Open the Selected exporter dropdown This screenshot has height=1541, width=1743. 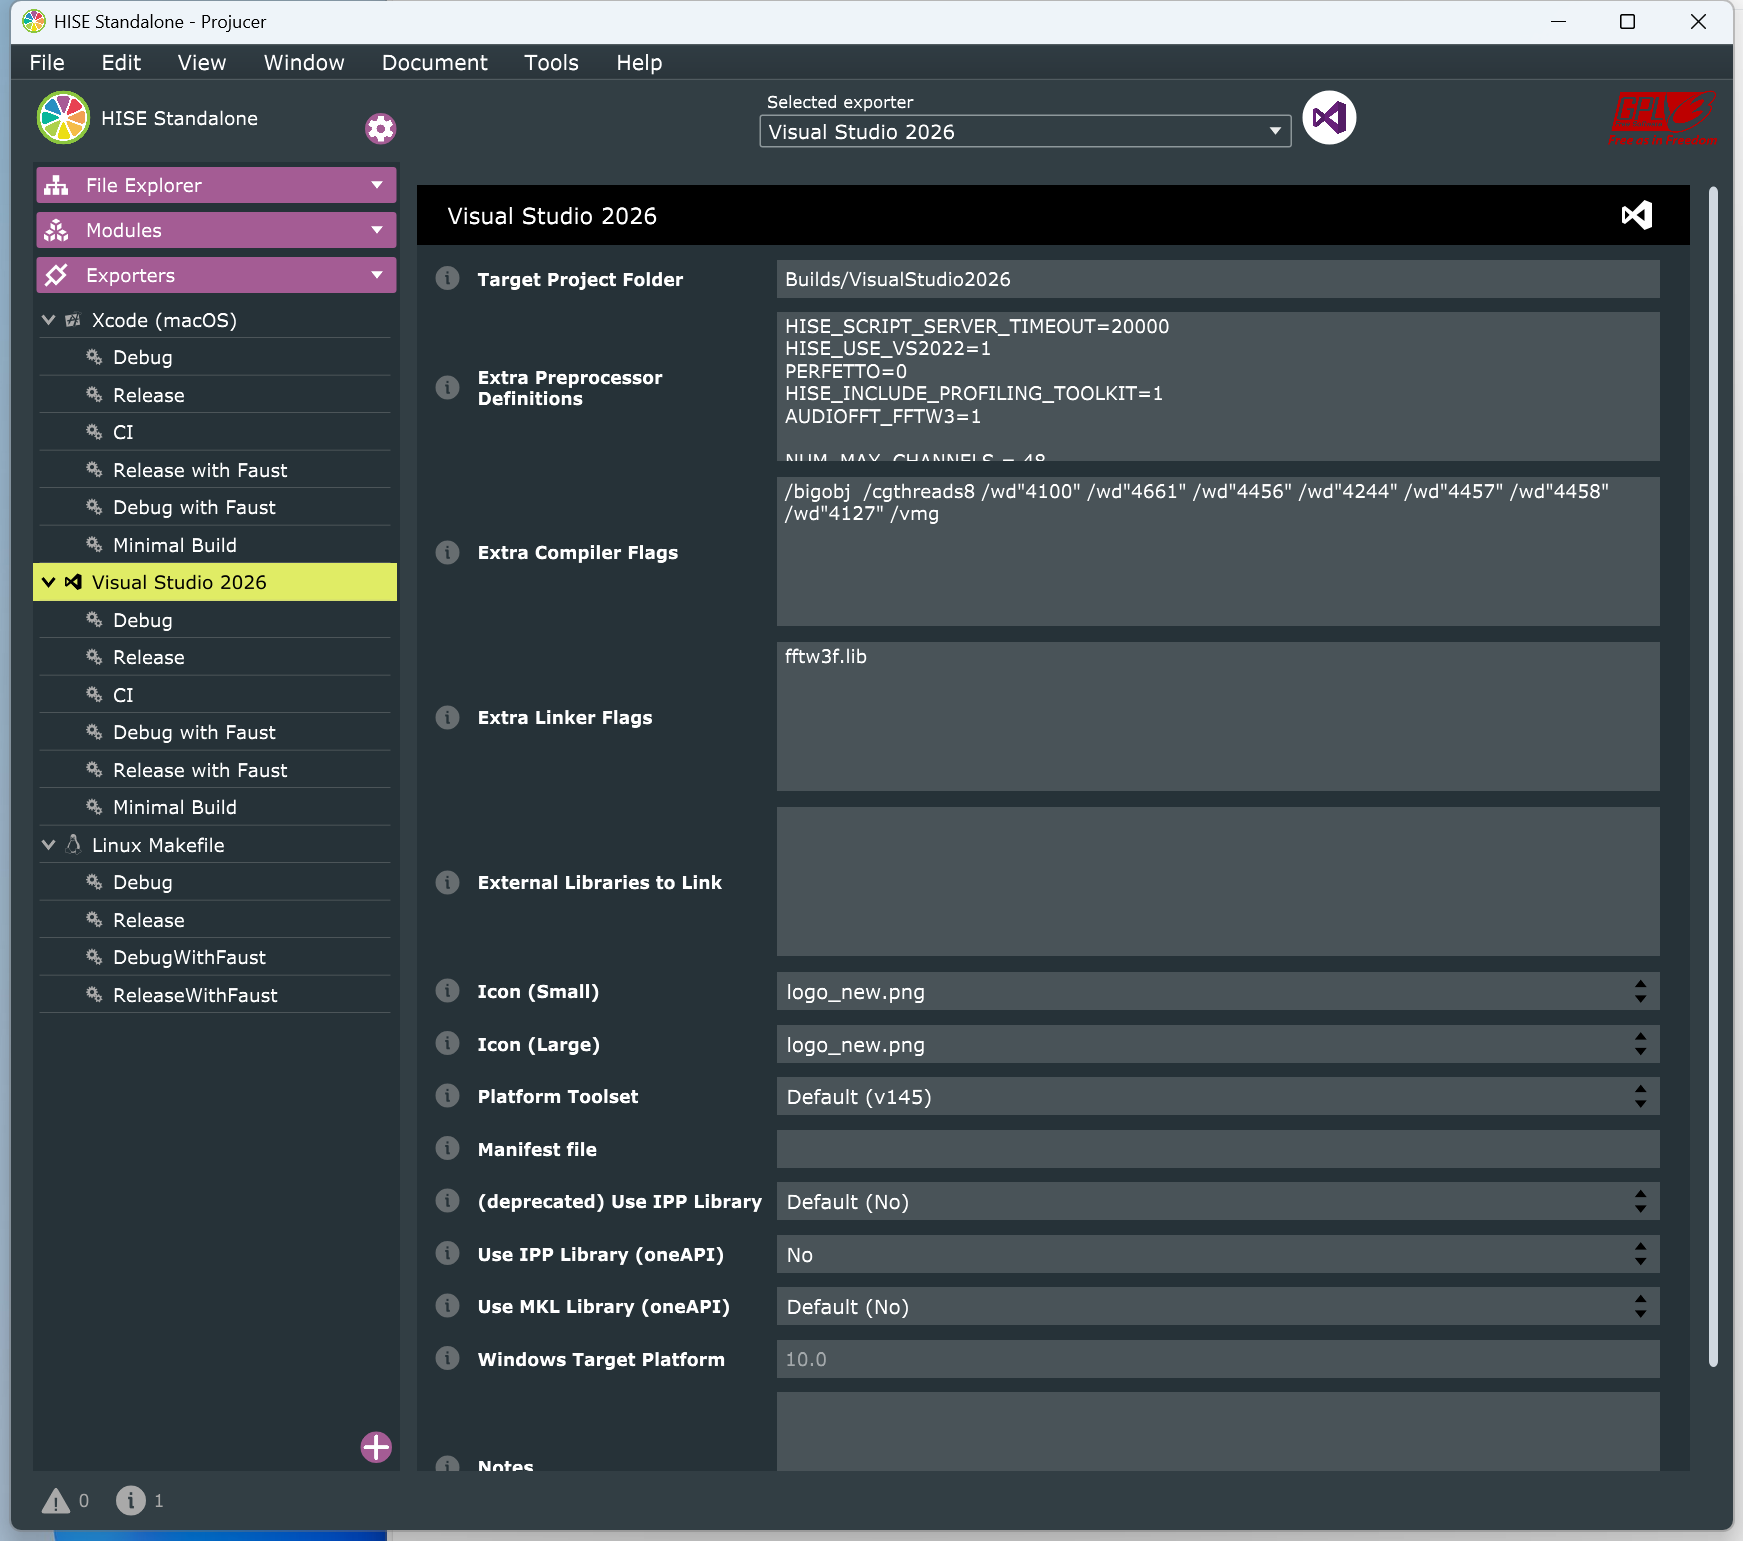1024,132
